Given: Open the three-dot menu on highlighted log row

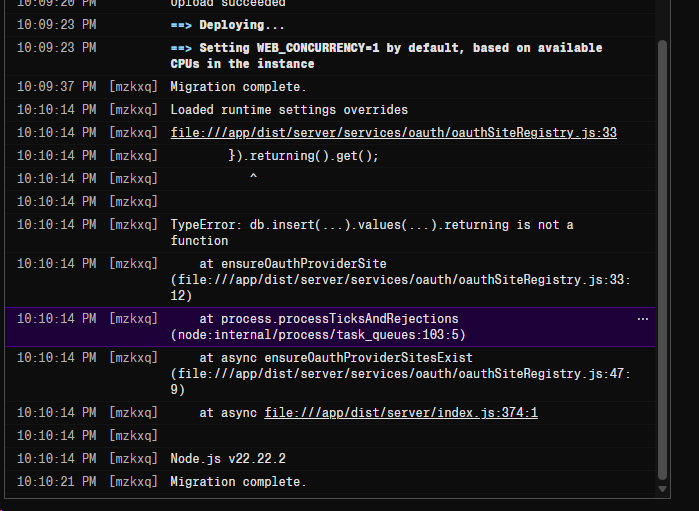Looking at the screenshot, I should pos(642,319).
